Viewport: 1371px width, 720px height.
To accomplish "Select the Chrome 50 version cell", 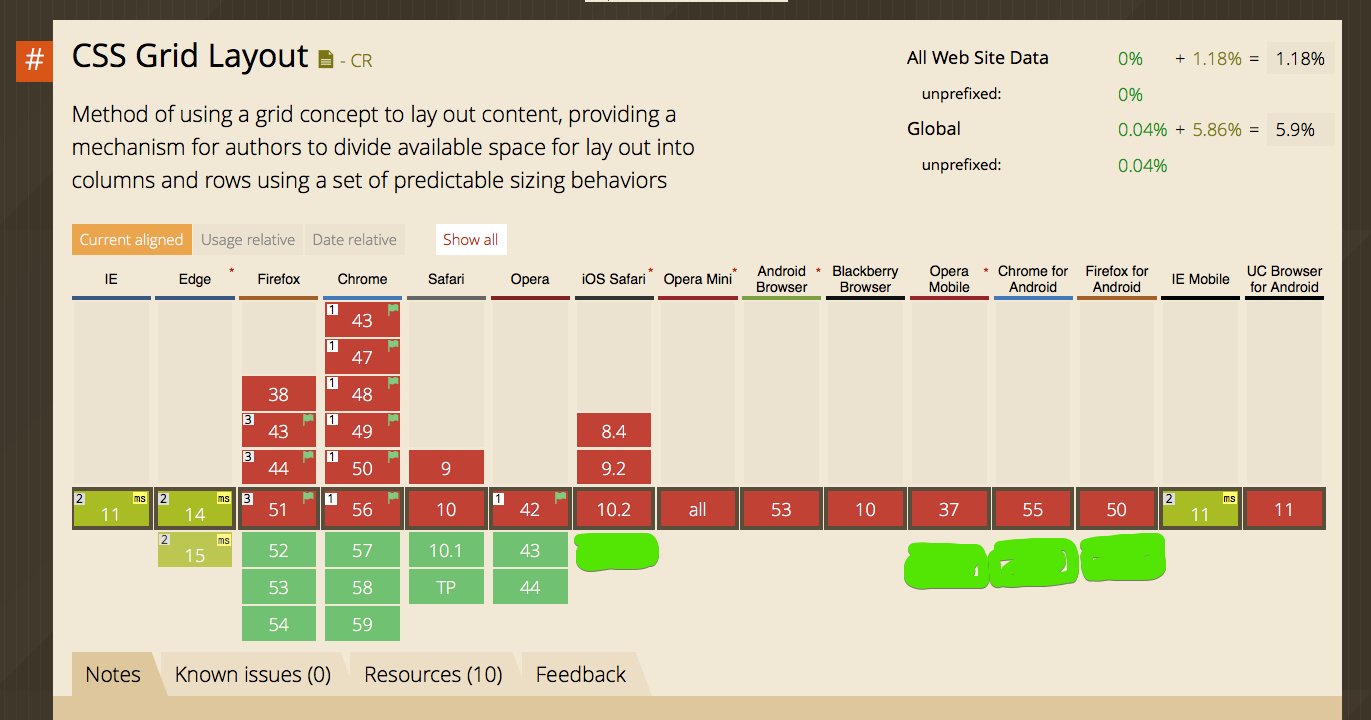I will point(362,468).
